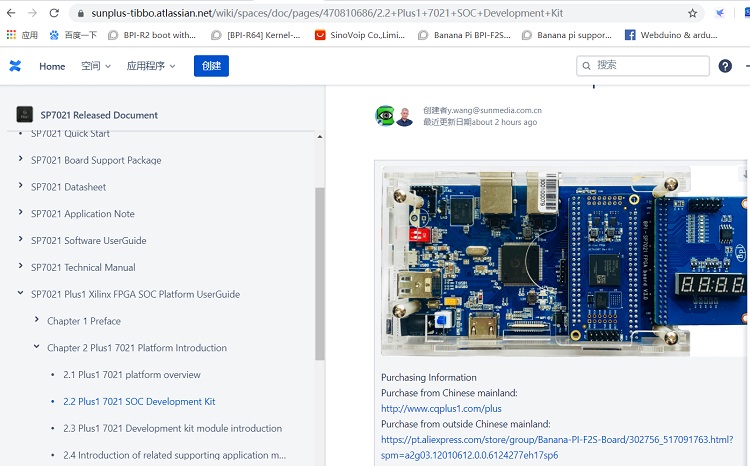
Task: Select 2.2 Plus1 7021 SOC Development Kit
Action: (x=139, y=401)
